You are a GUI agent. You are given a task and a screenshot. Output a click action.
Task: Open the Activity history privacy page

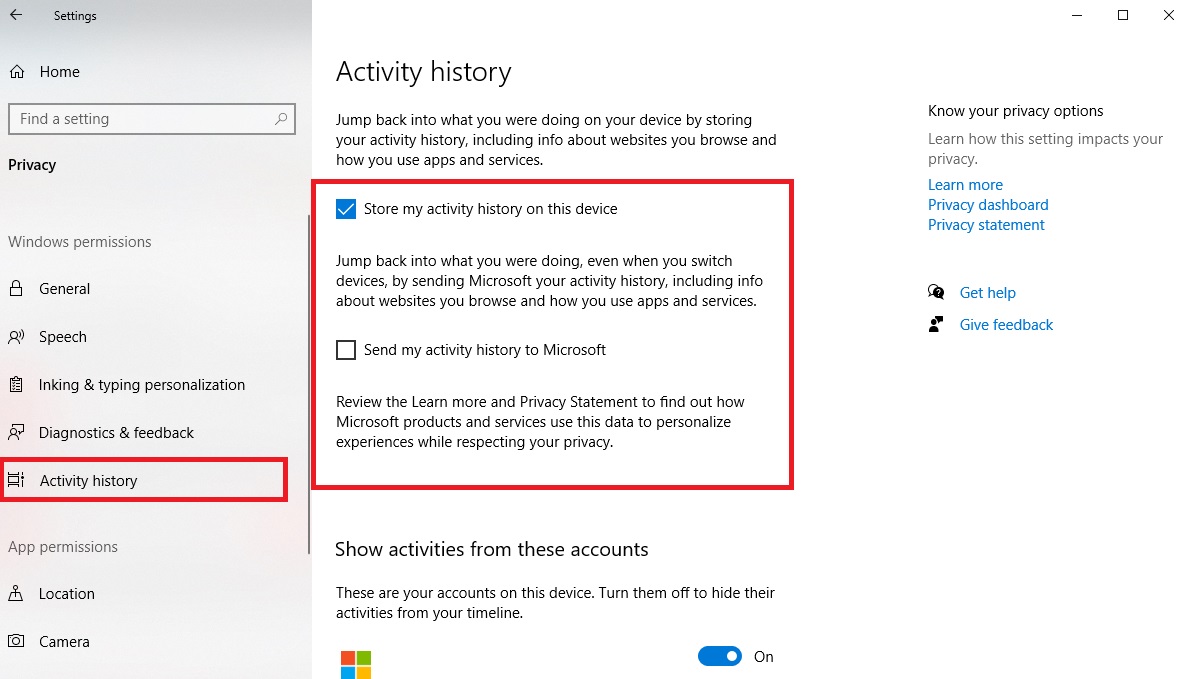click(88, 481)
